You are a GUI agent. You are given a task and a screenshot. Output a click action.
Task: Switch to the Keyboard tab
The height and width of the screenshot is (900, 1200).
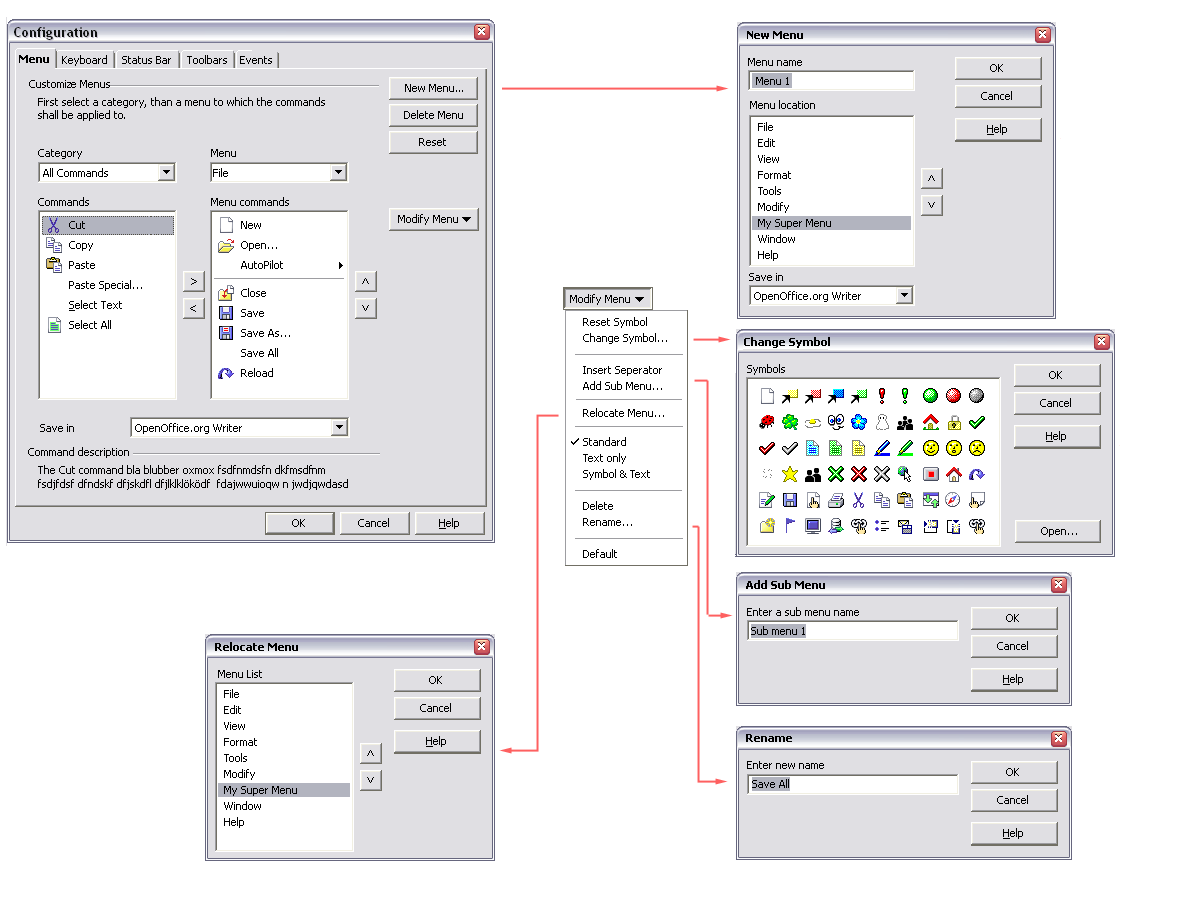[x=85, y=60]
